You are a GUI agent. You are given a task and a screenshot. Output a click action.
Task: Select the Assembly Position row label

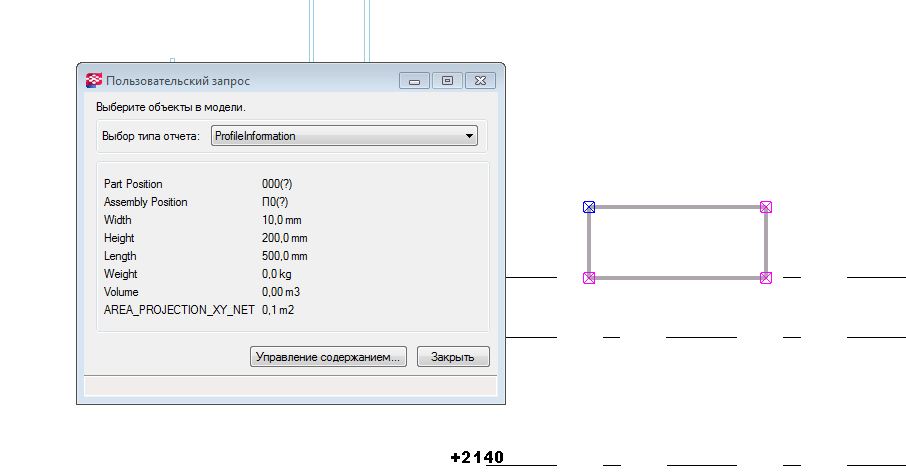tap(145, 202)
